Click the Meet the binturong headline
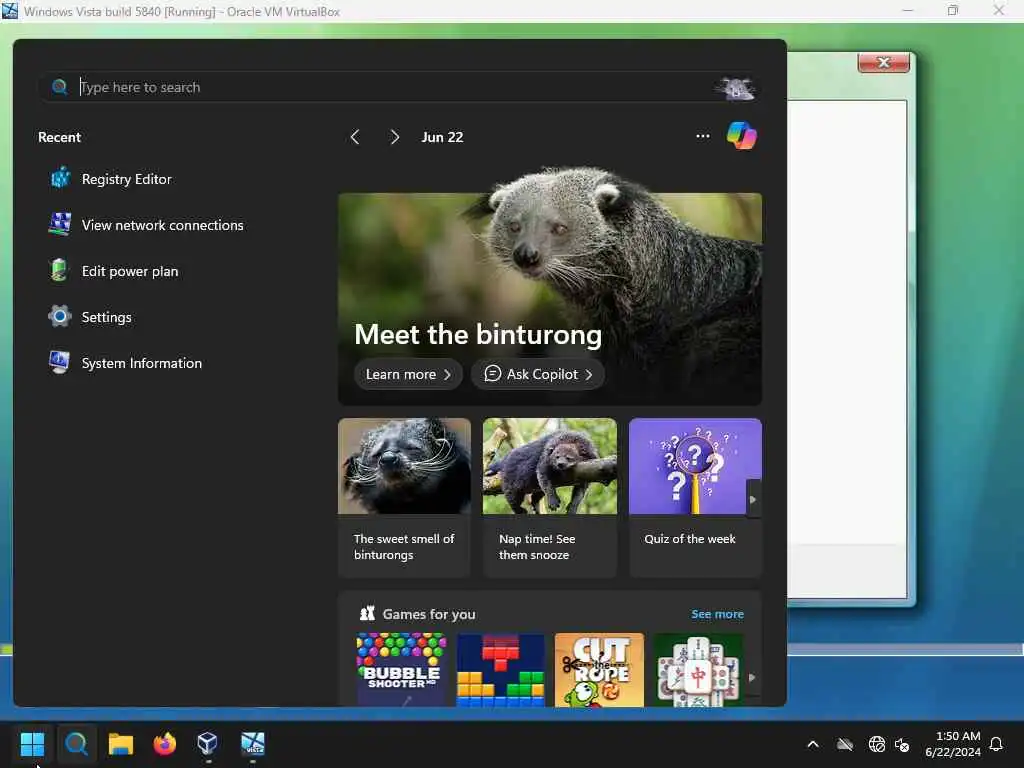The image size is (1024, 768). (x=478, y=334)
